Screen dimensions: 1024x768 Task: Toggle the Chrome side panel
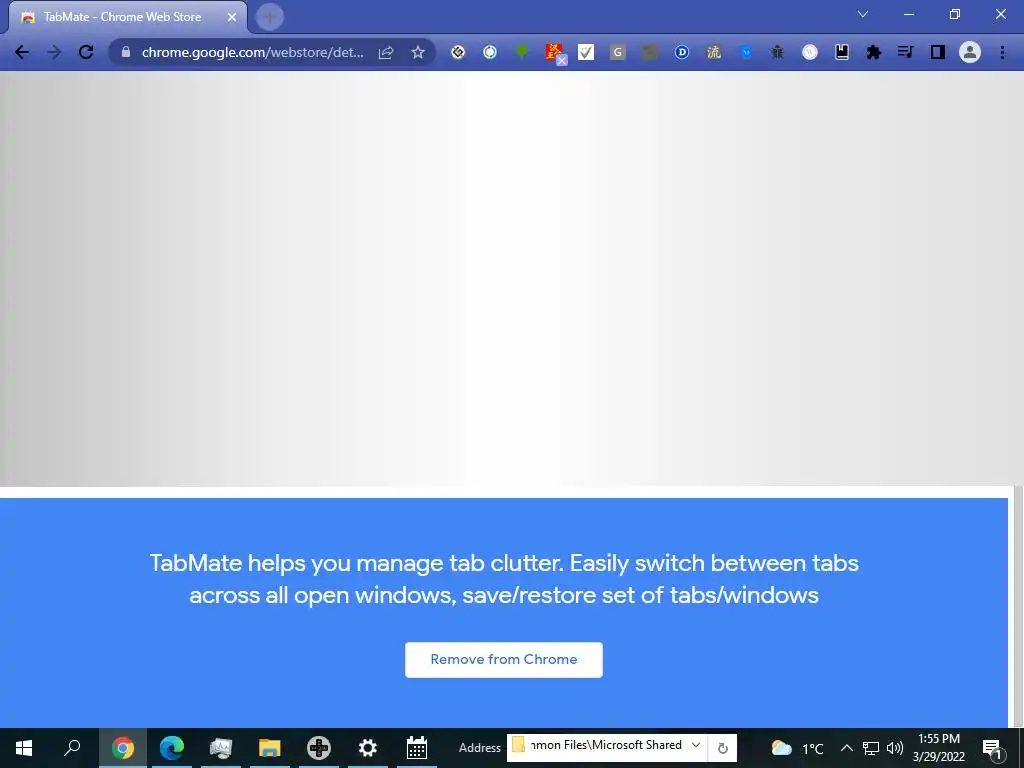[938, 52]
